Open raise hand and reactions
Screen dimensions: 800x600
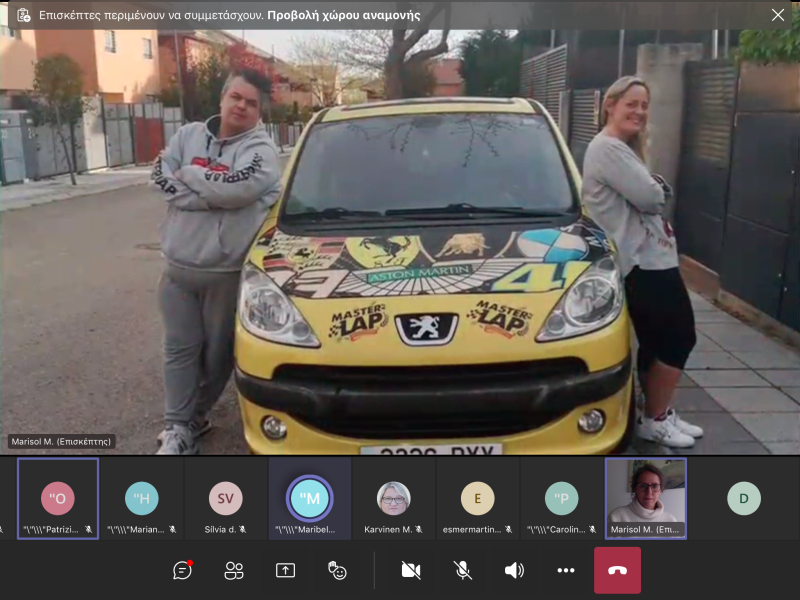click(337, 570)
